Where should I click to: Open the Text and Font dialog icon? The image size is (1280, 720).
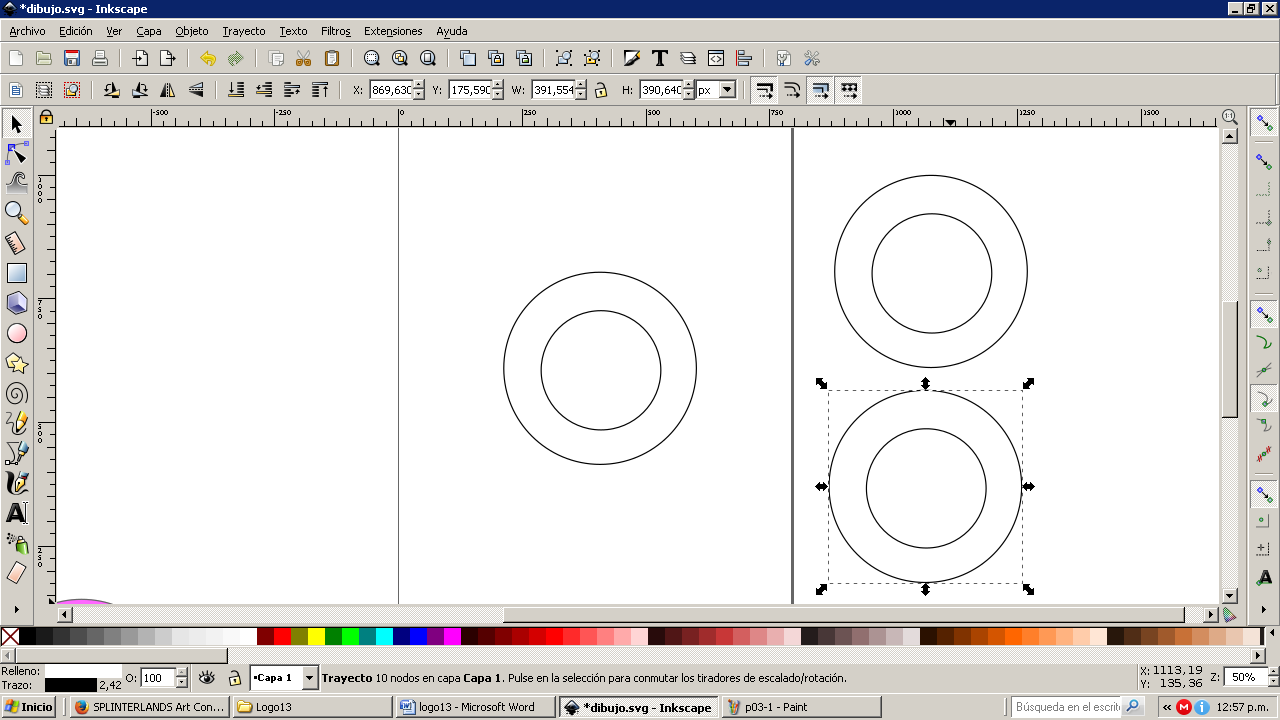click(x=660, y=58)
